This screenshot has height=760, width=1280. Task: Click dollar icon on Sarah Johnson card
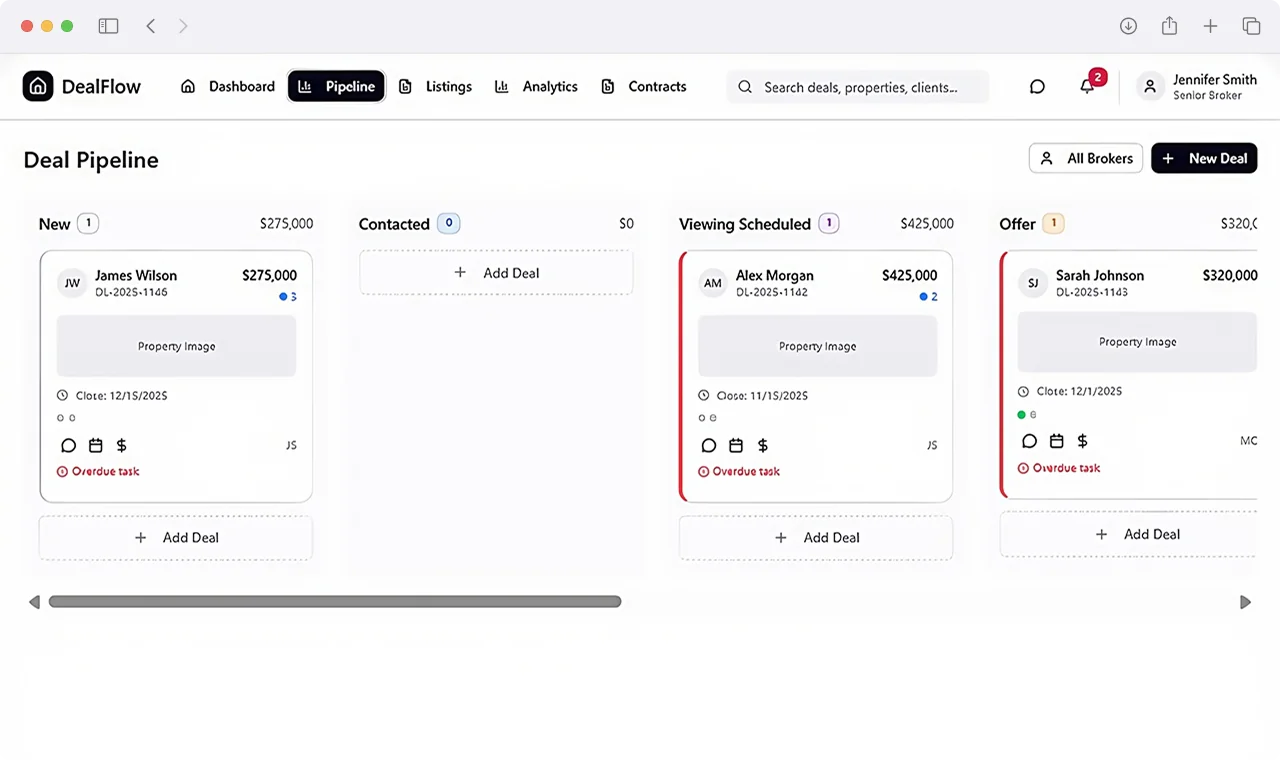1082,441
